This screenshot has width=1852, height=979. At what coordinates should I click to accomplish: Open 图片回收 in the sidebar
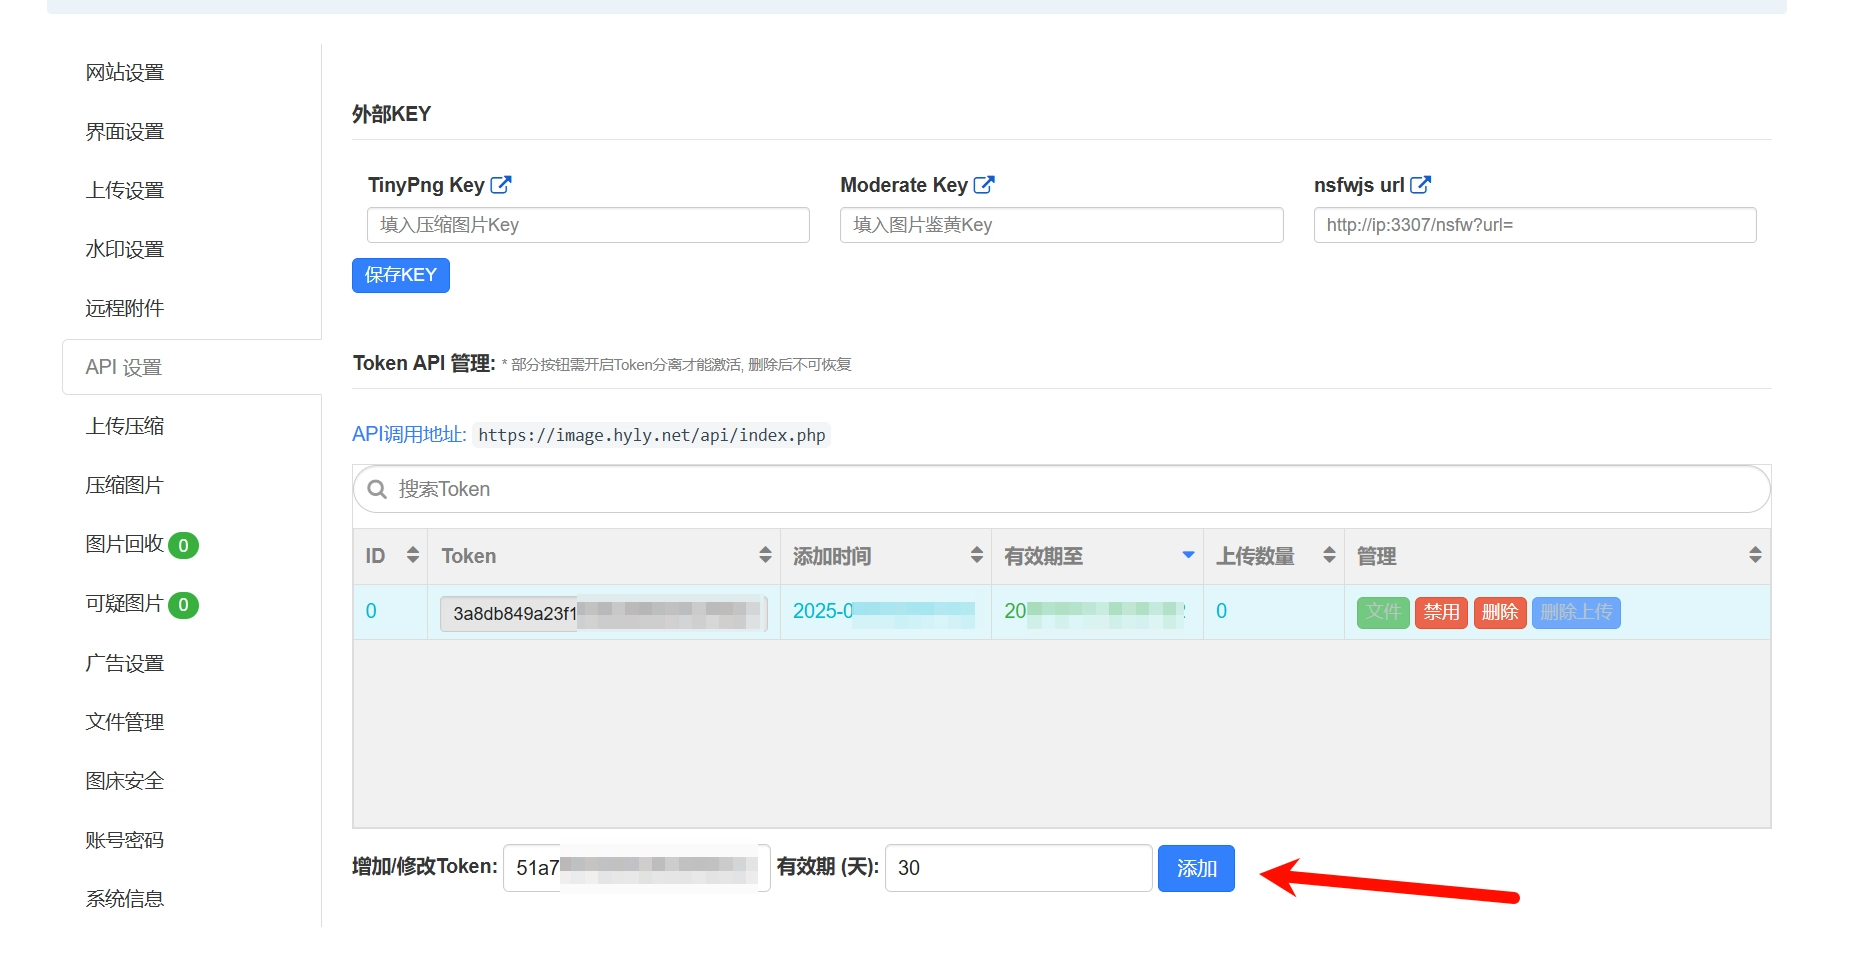tap(125, 544)
